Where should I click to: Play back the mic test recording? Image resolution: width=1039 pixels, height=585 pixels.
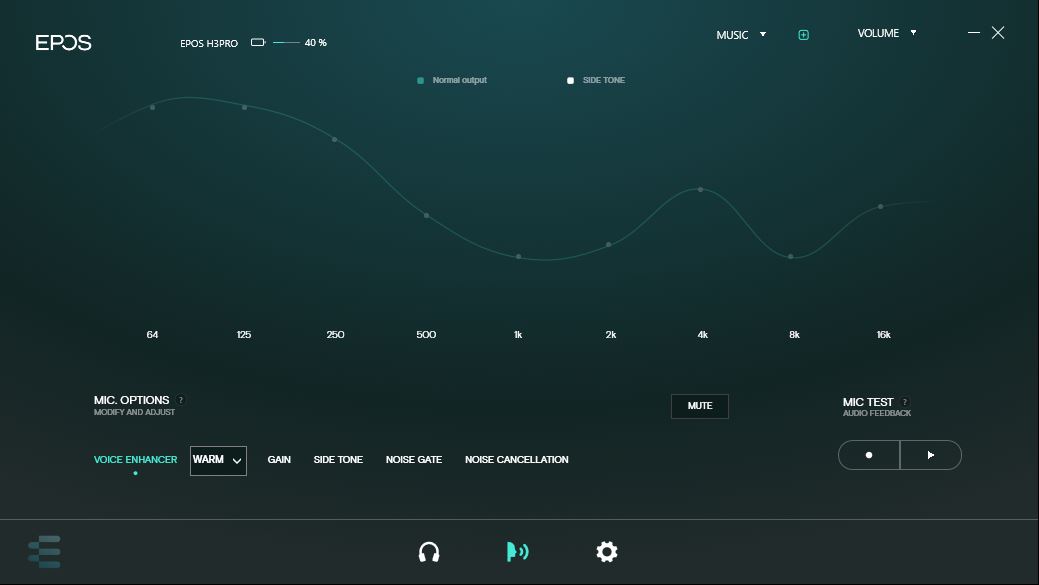point(931,455)
